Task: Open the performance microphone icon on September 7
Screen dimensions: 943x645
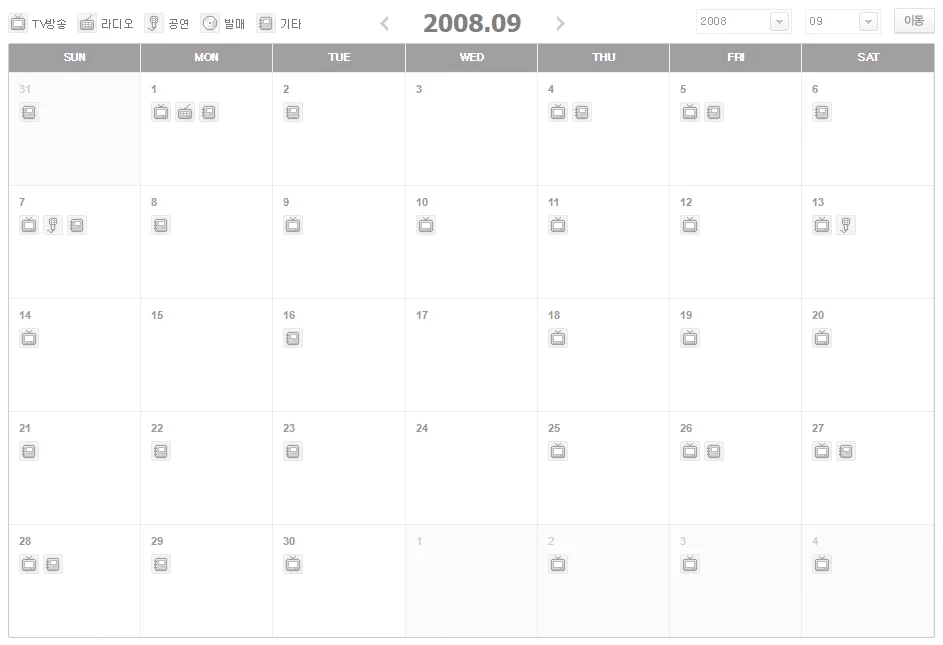Action: [52, 225]
